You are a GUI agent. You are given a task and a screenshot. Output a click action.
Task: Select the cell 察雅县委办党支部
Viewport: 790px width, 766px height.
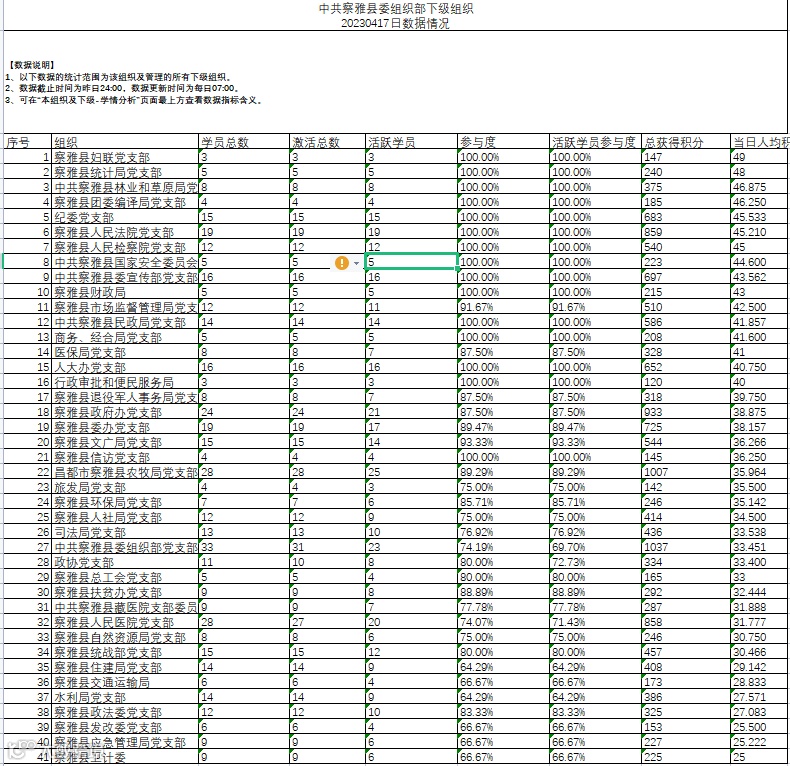click(x=125, y=427)
